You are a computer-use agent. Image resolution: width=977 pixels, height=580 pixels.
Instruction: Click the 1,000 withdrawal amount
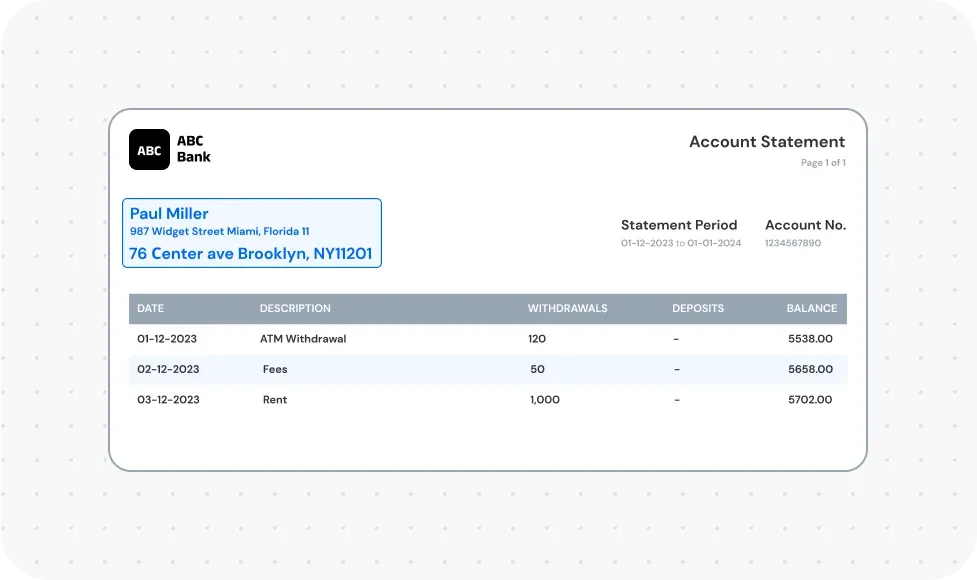[x=544, y=400]
